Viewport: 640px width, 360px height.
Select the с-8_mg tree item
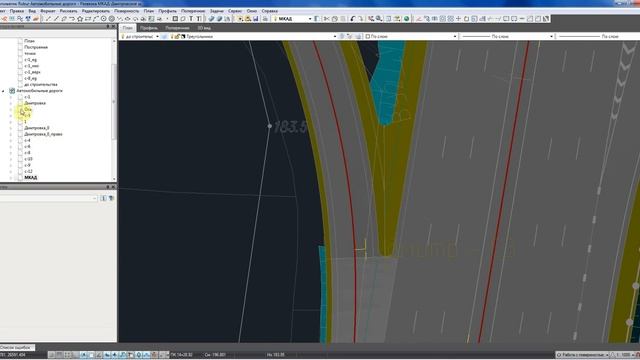click(30, 78)
